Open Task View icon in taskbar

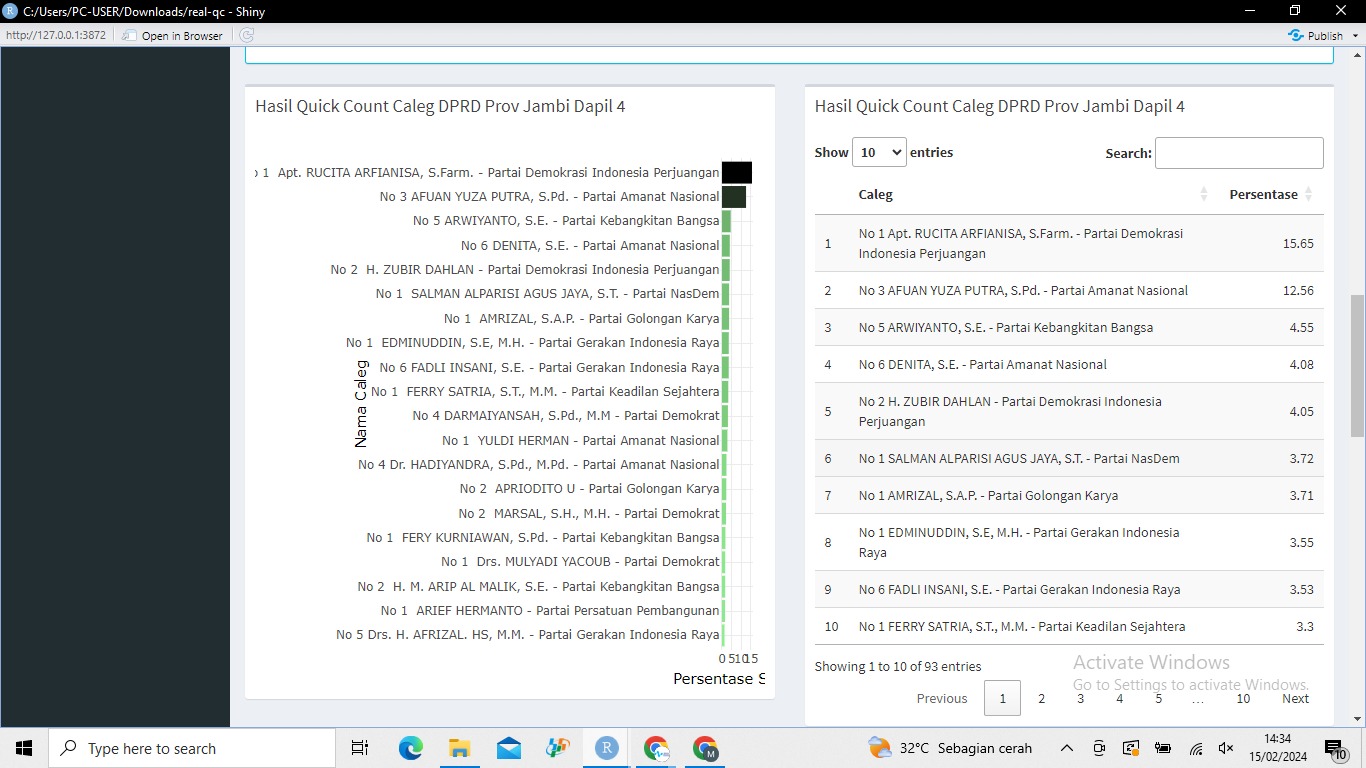(x=360, y=748)
